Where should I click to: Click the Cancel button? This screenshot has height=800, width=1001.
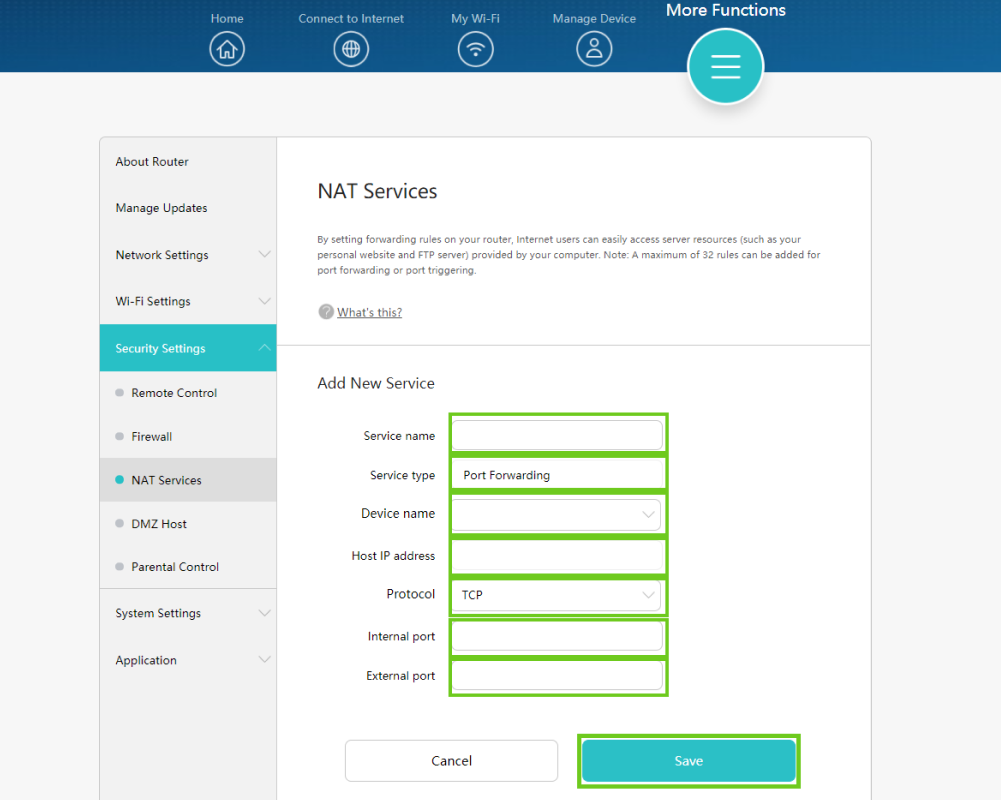(x=451, y=761)
